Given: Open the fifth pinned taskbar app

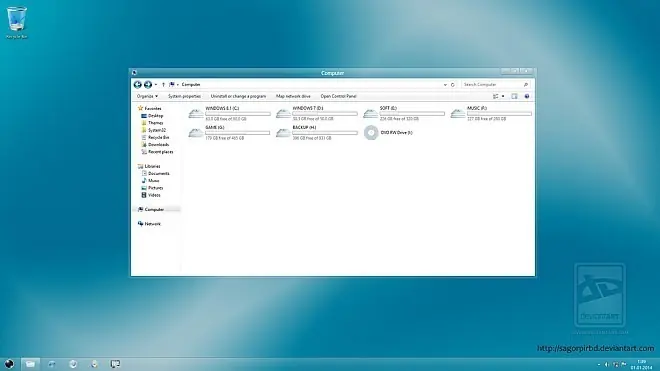Looking at the screenshot, I should (x=94, y=364).
